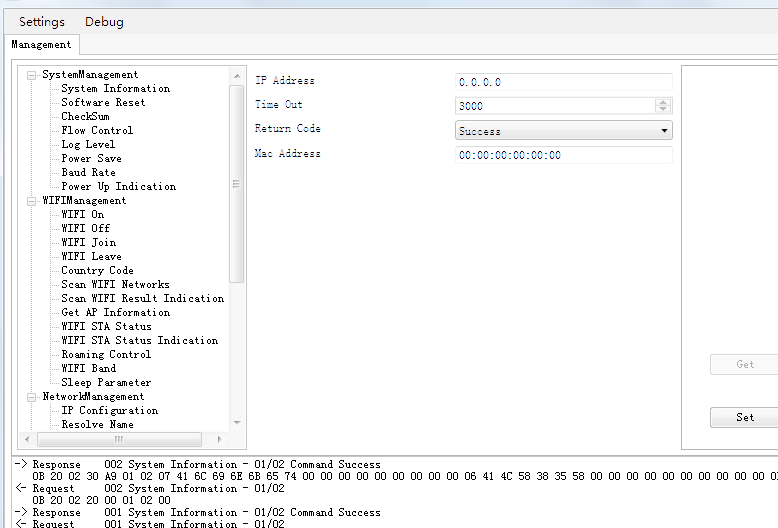Select WIFI STA Status Indication item
778x528 pixels.
point(139,340)
